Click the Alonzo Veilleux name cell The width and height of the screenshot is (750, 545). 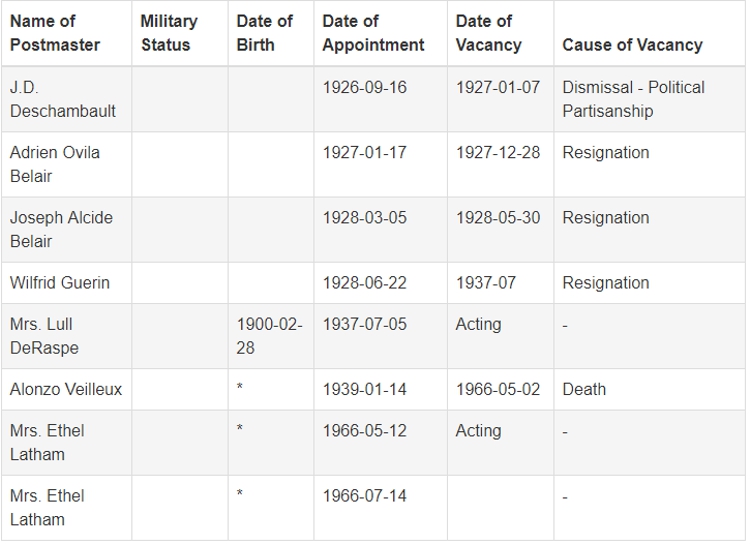point(66,389)
